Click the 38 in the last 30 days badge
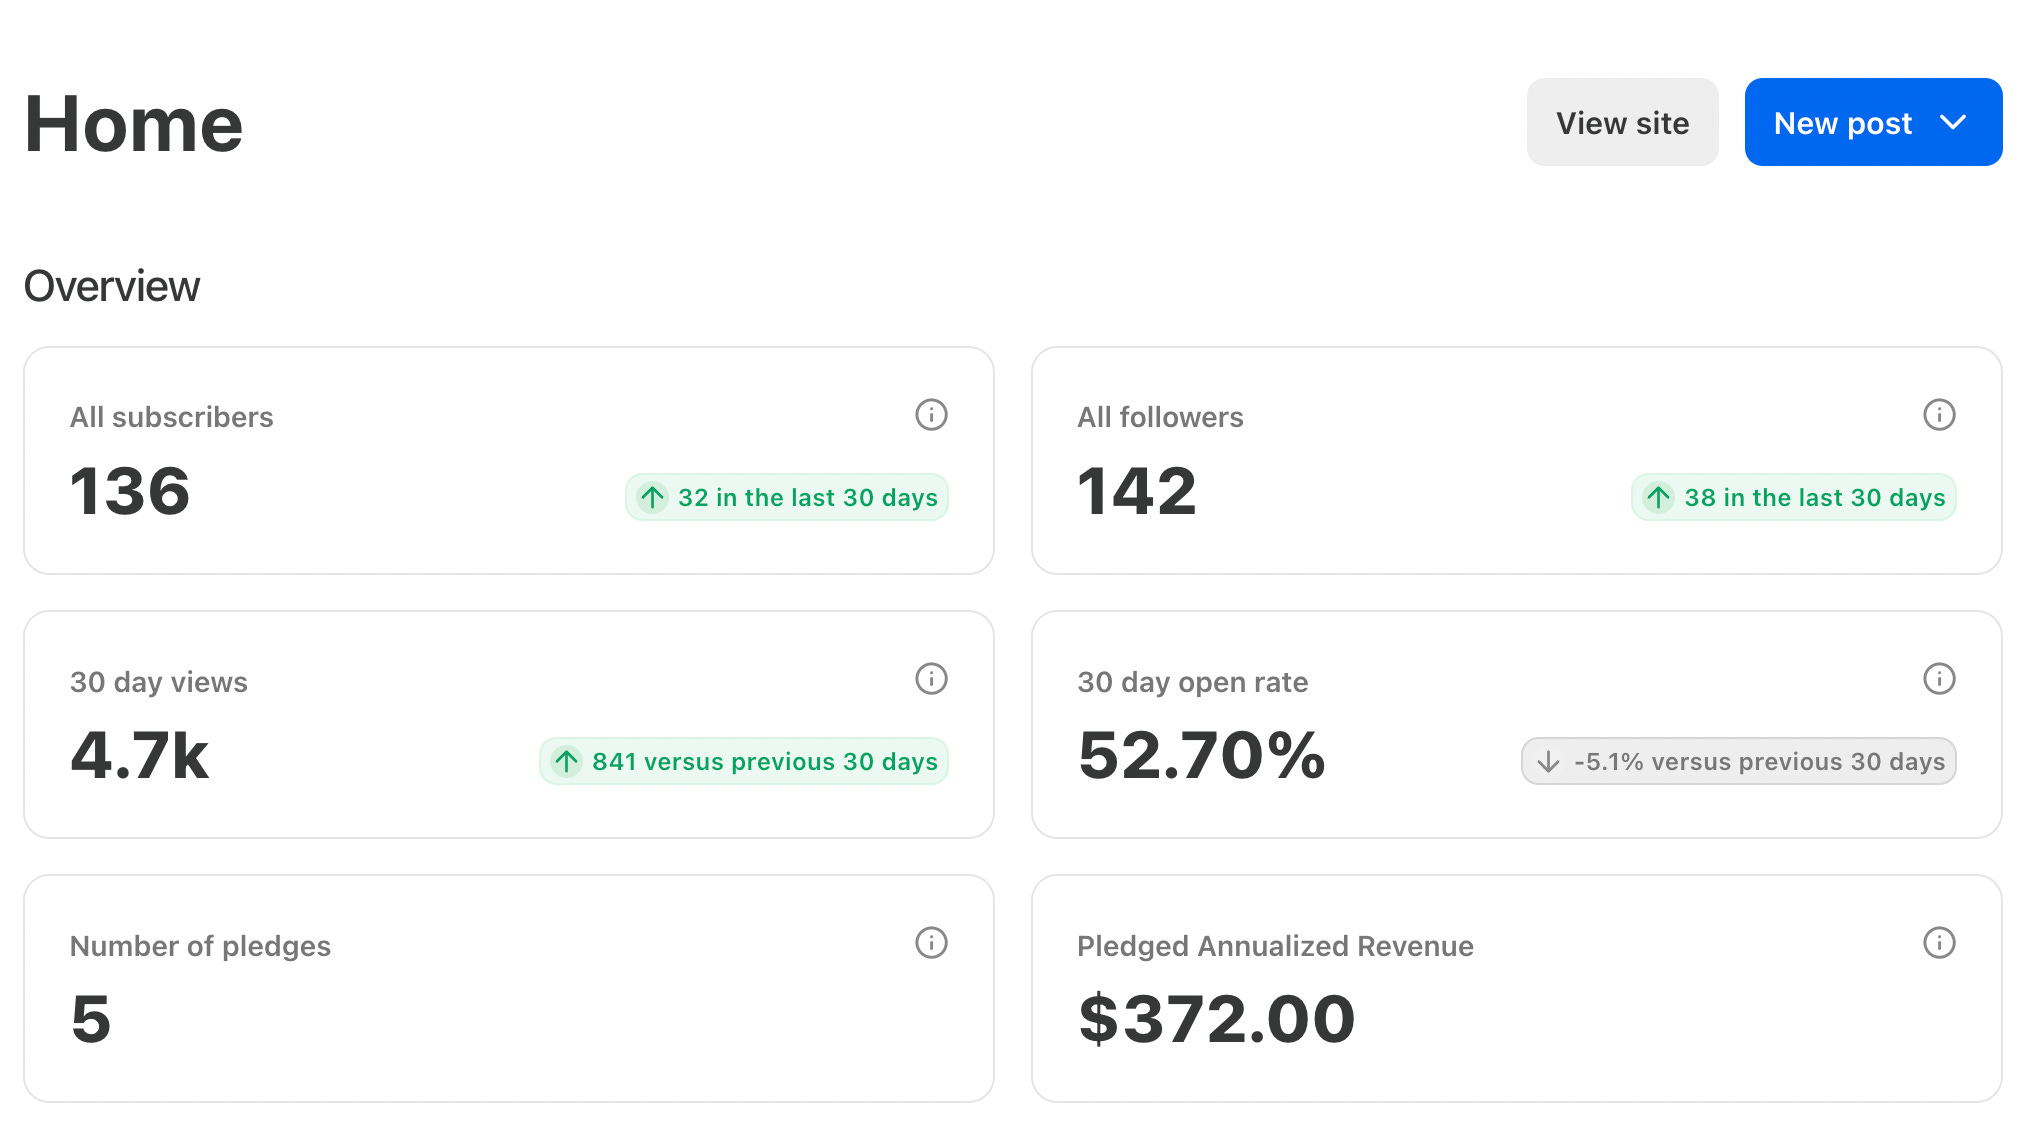 (1794, 497)
